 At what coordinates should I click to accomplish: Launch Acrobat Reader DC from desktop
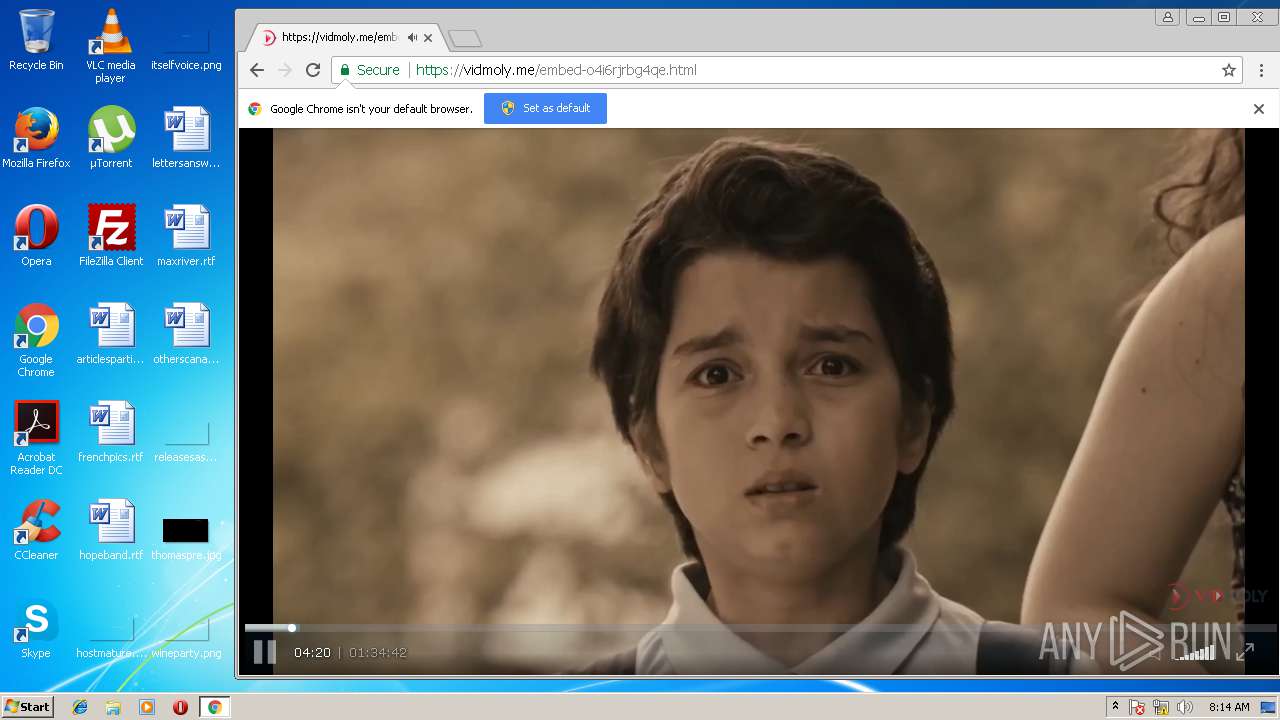[x=36, y=438]
